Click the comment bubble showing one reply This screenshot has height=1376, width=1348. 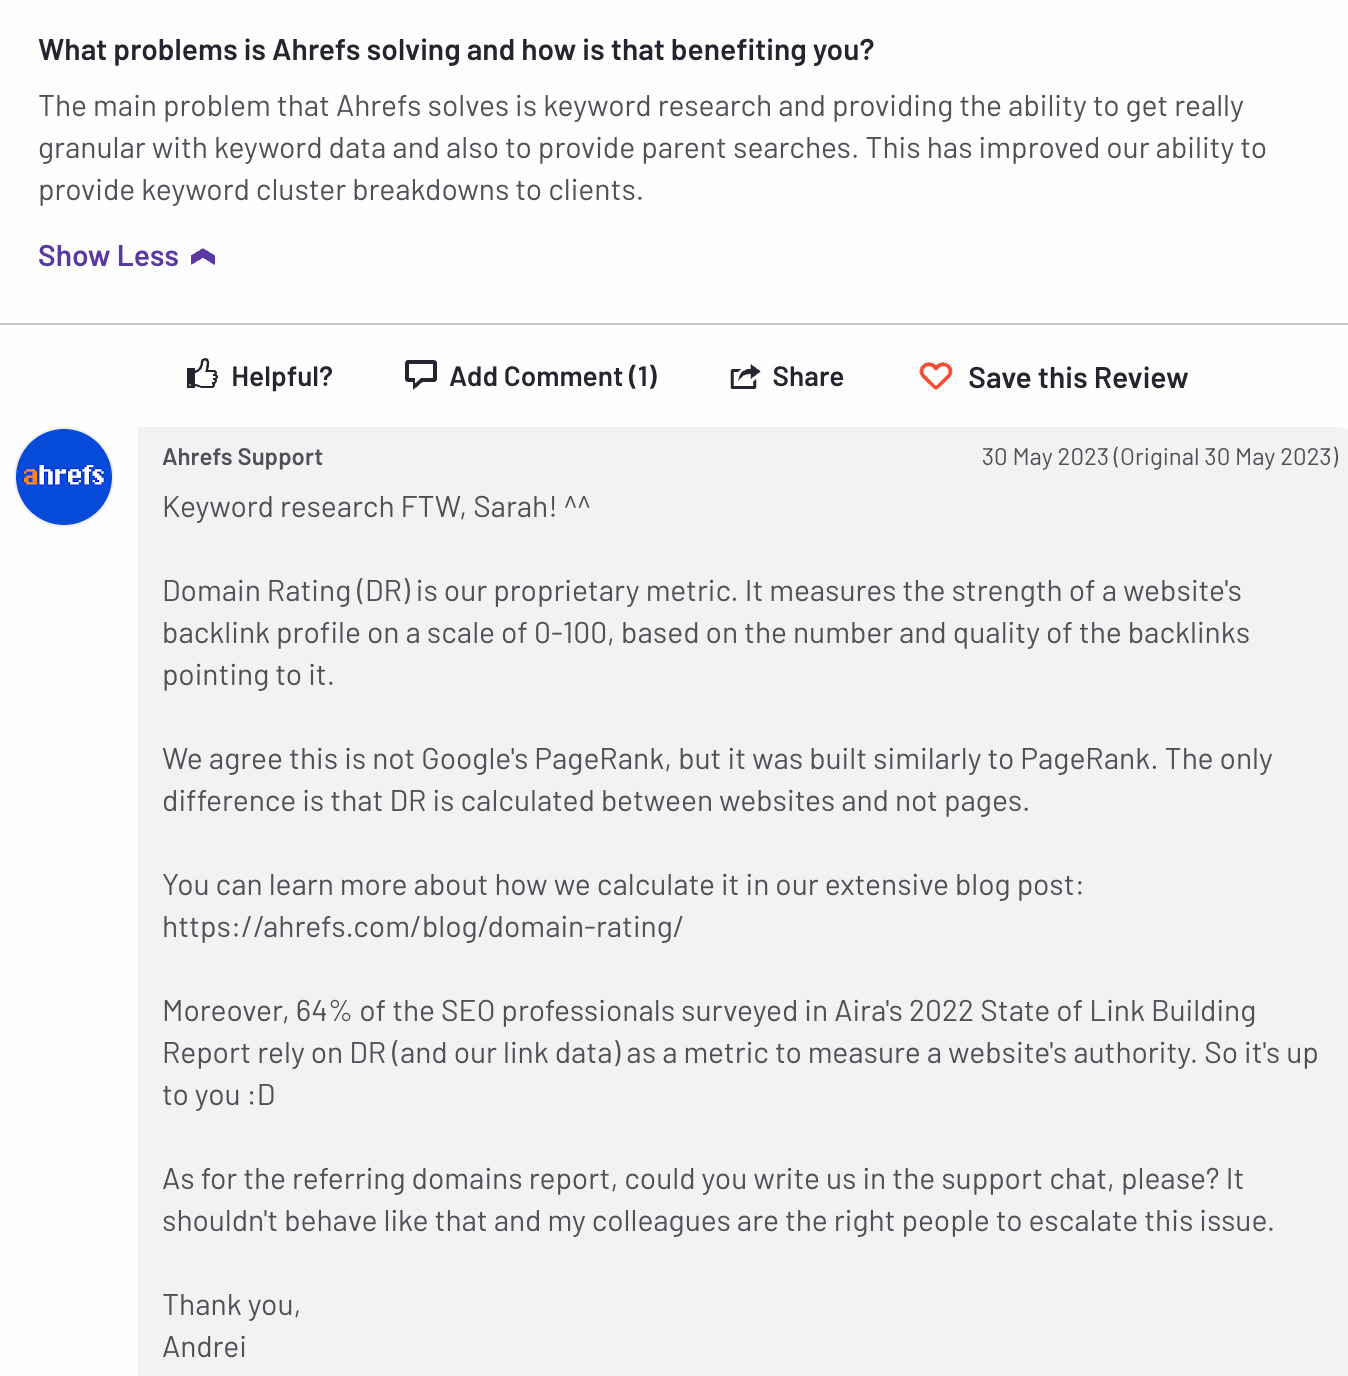point(421,374)
